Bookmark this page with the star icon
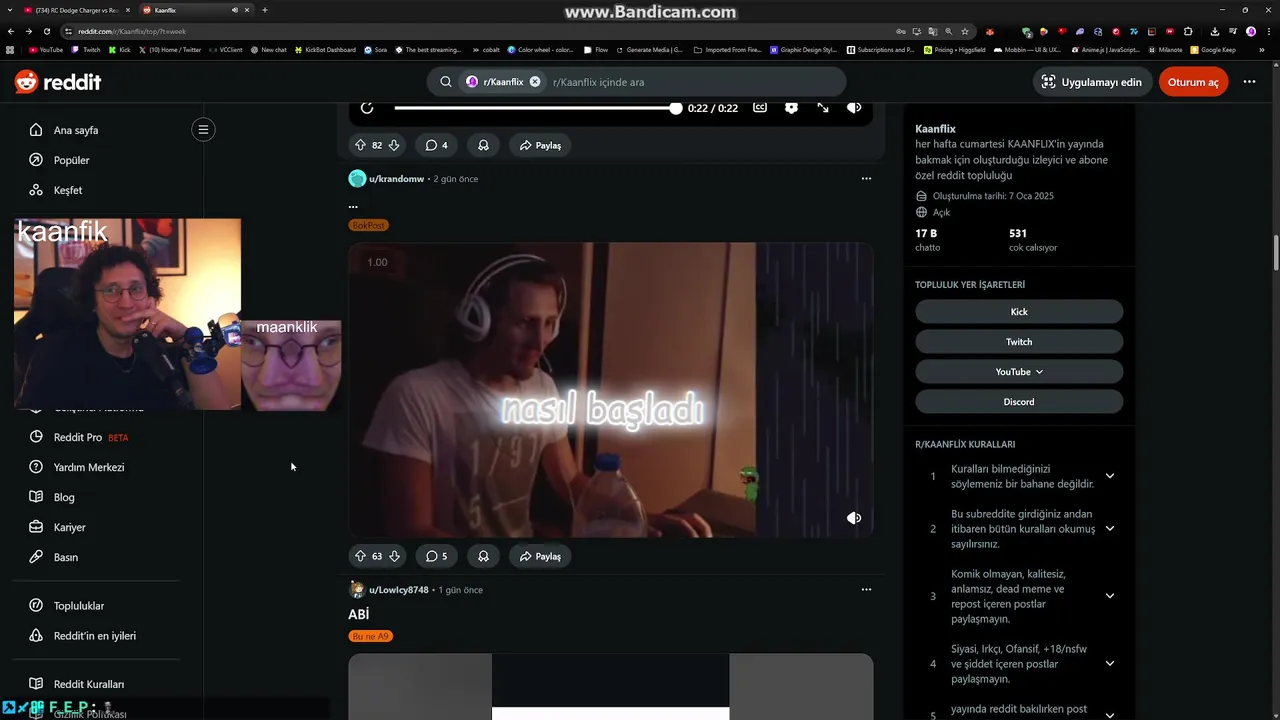Image resolution: width=1280 pixels, height=720 pixels. [x=964, y=31]
